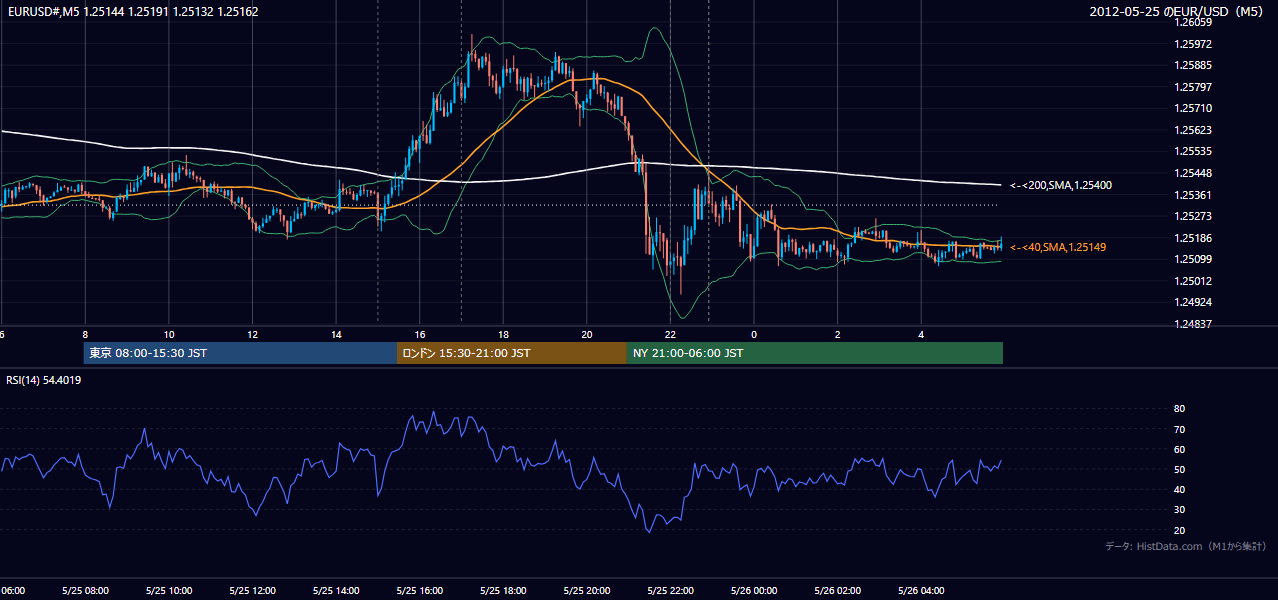Click price axis value 1.26059
Viewport: 1278px width, 600px height.
[1194, 22]
